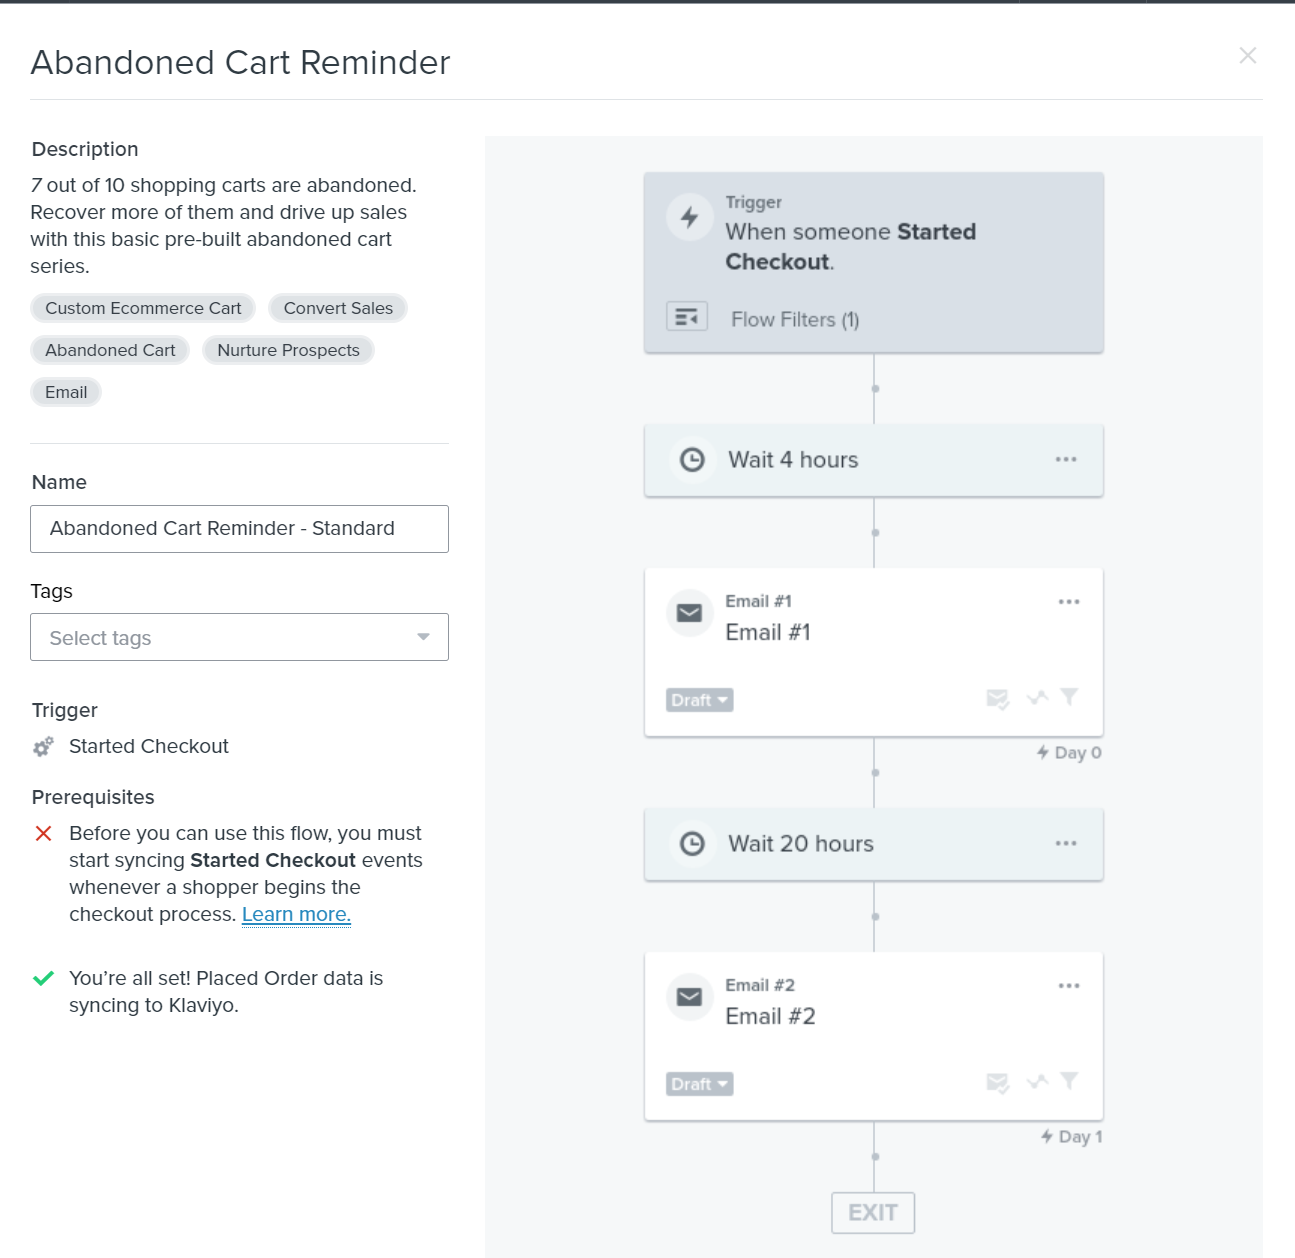Open analytics chart icon for Email #1
Viewport: 1295px width, 1258px height.
[x=1037, y=698]
